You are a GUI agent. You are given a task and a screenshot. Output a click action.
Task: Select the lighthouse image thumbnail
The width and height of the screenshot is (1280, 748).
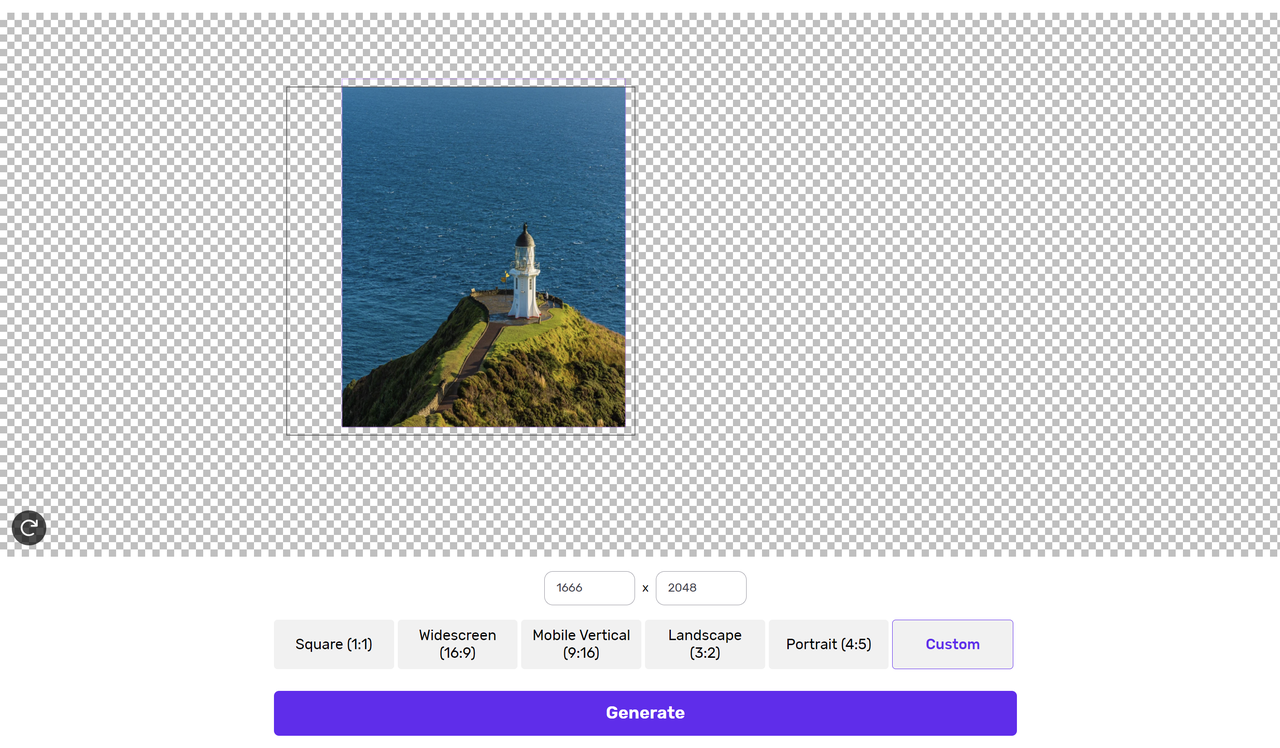click(484, 257)
